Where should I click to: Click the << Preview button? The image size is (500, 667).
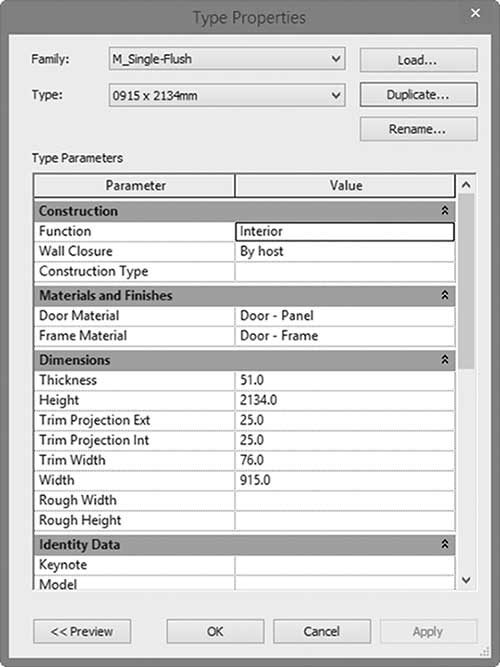pyautogui.click(x=82, y=631)
